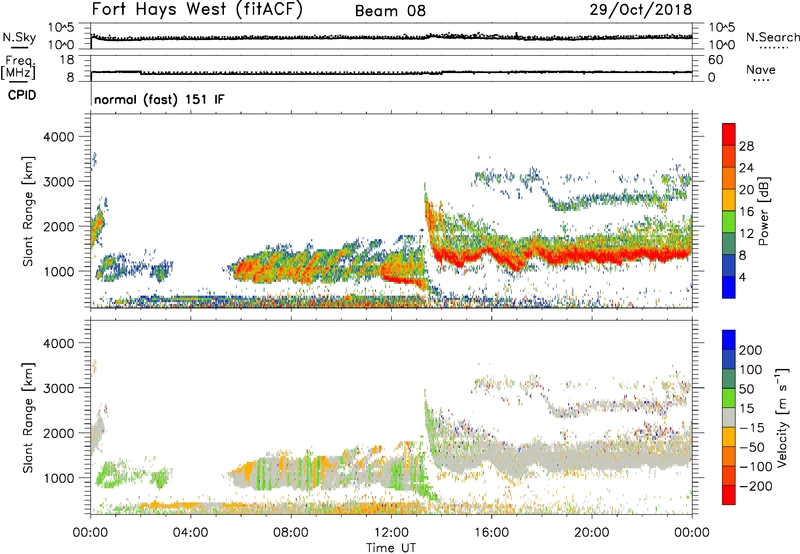Click the '4000' tick in power panel
The image size is (800, 554).
point(59,137)
